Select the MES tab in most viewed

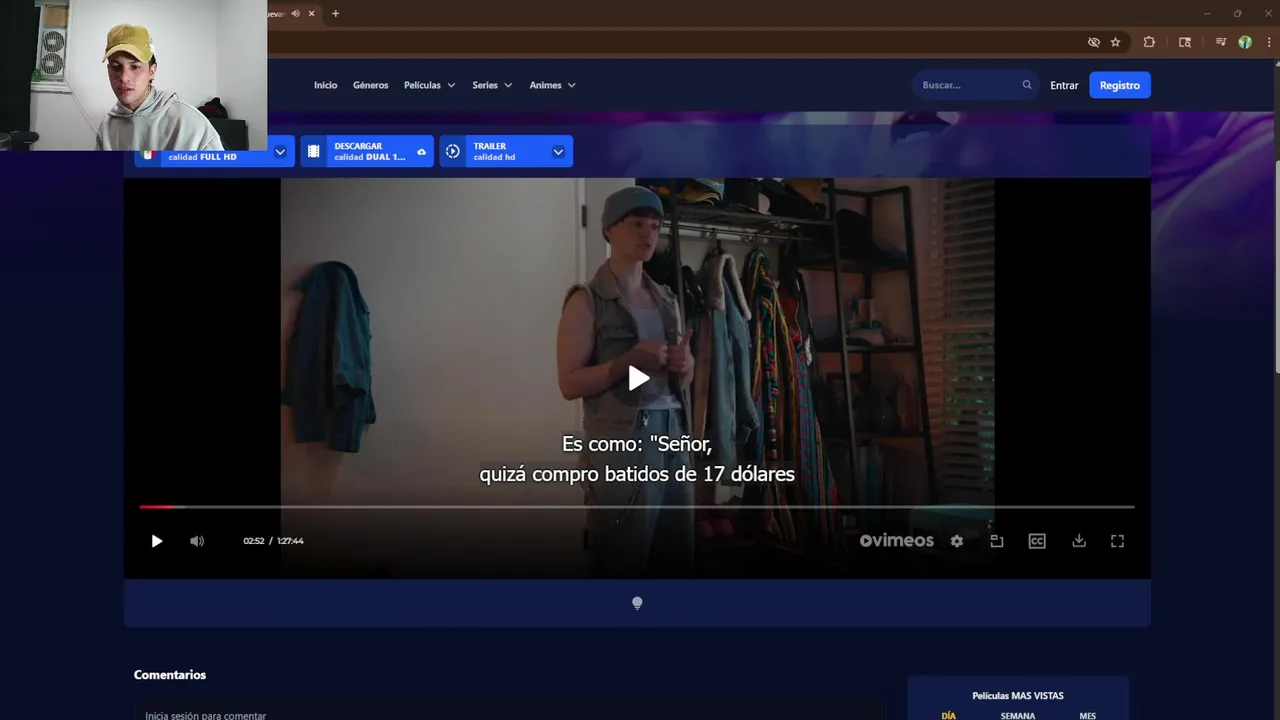coord(1087,715)
